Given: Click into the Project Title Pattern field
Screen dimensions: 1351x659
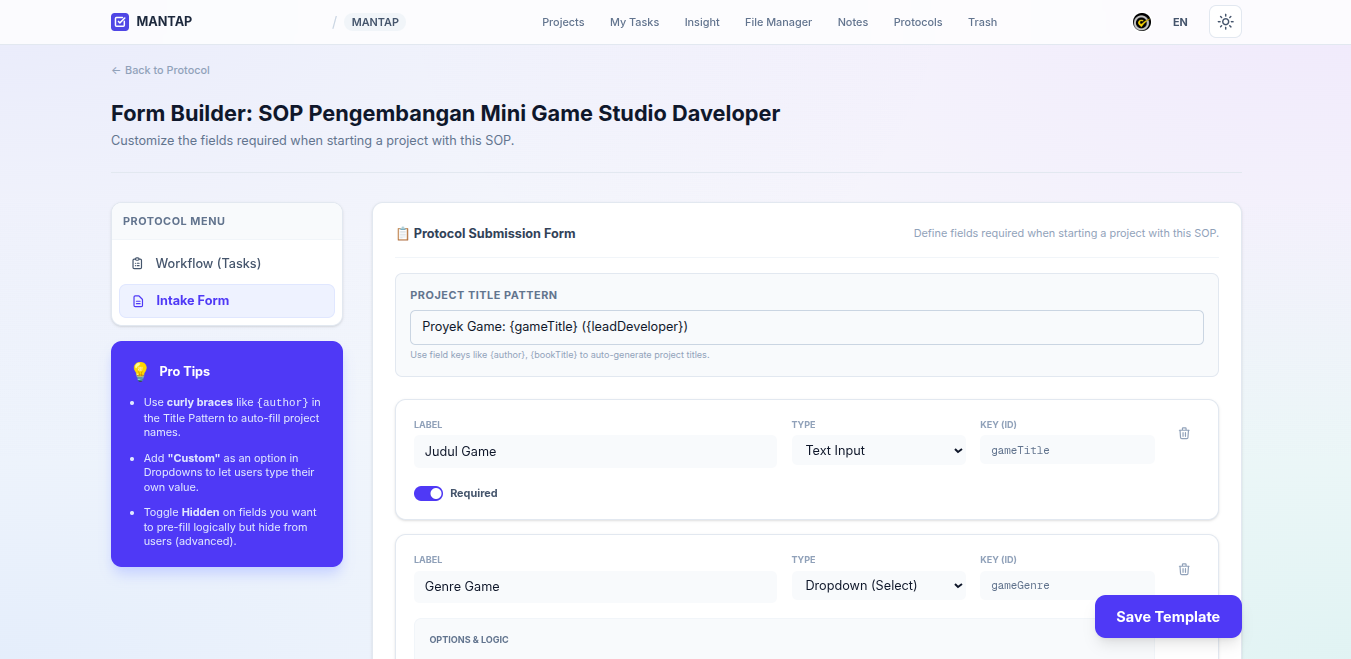Looking at the screenshot, I should coord(806,327).
